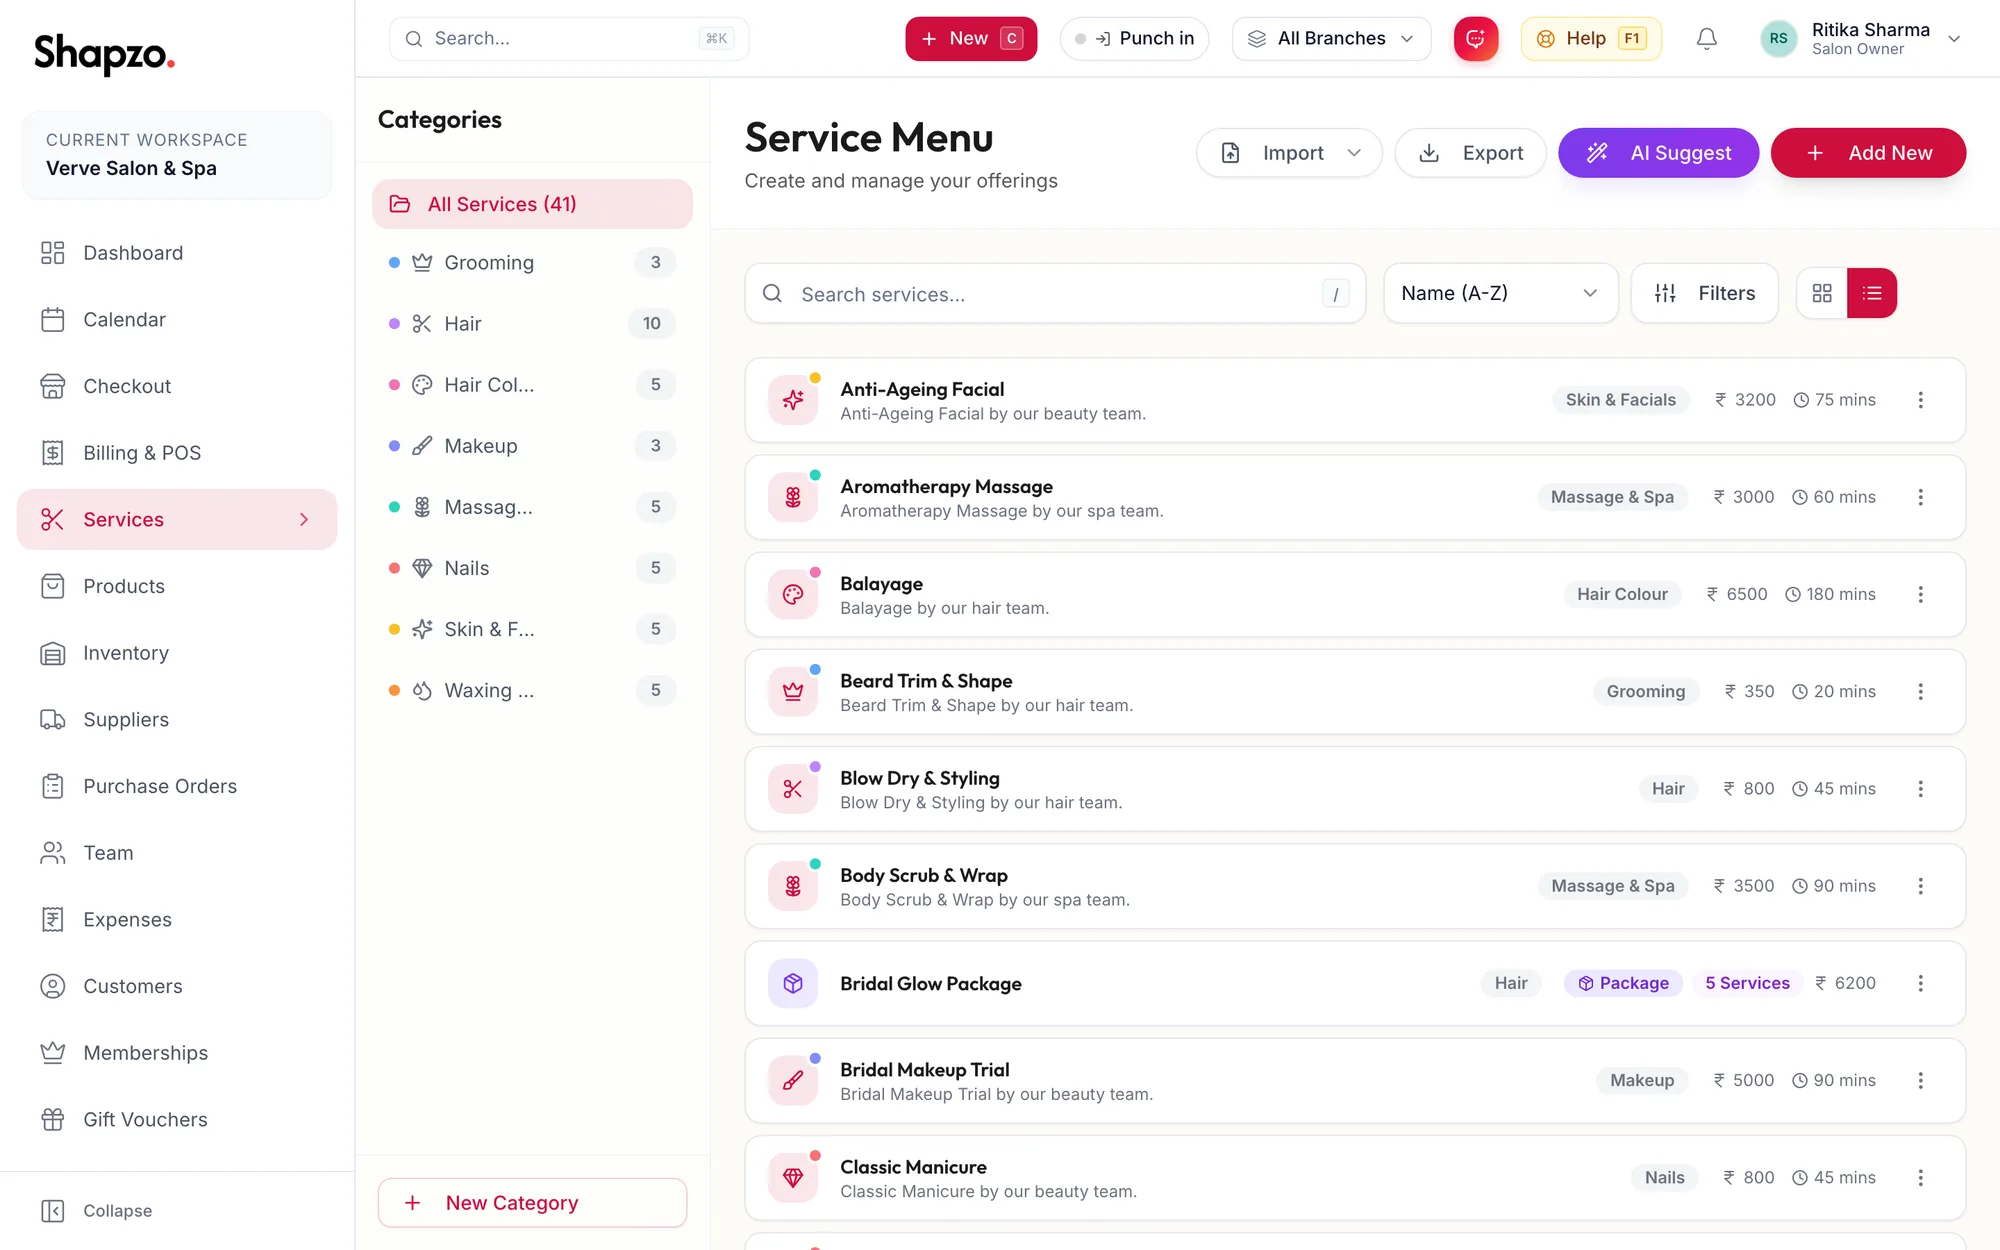Open options menu for Aromatherapy Massage
This screenshot has height=1250, width=2000.
(1920, 497)
